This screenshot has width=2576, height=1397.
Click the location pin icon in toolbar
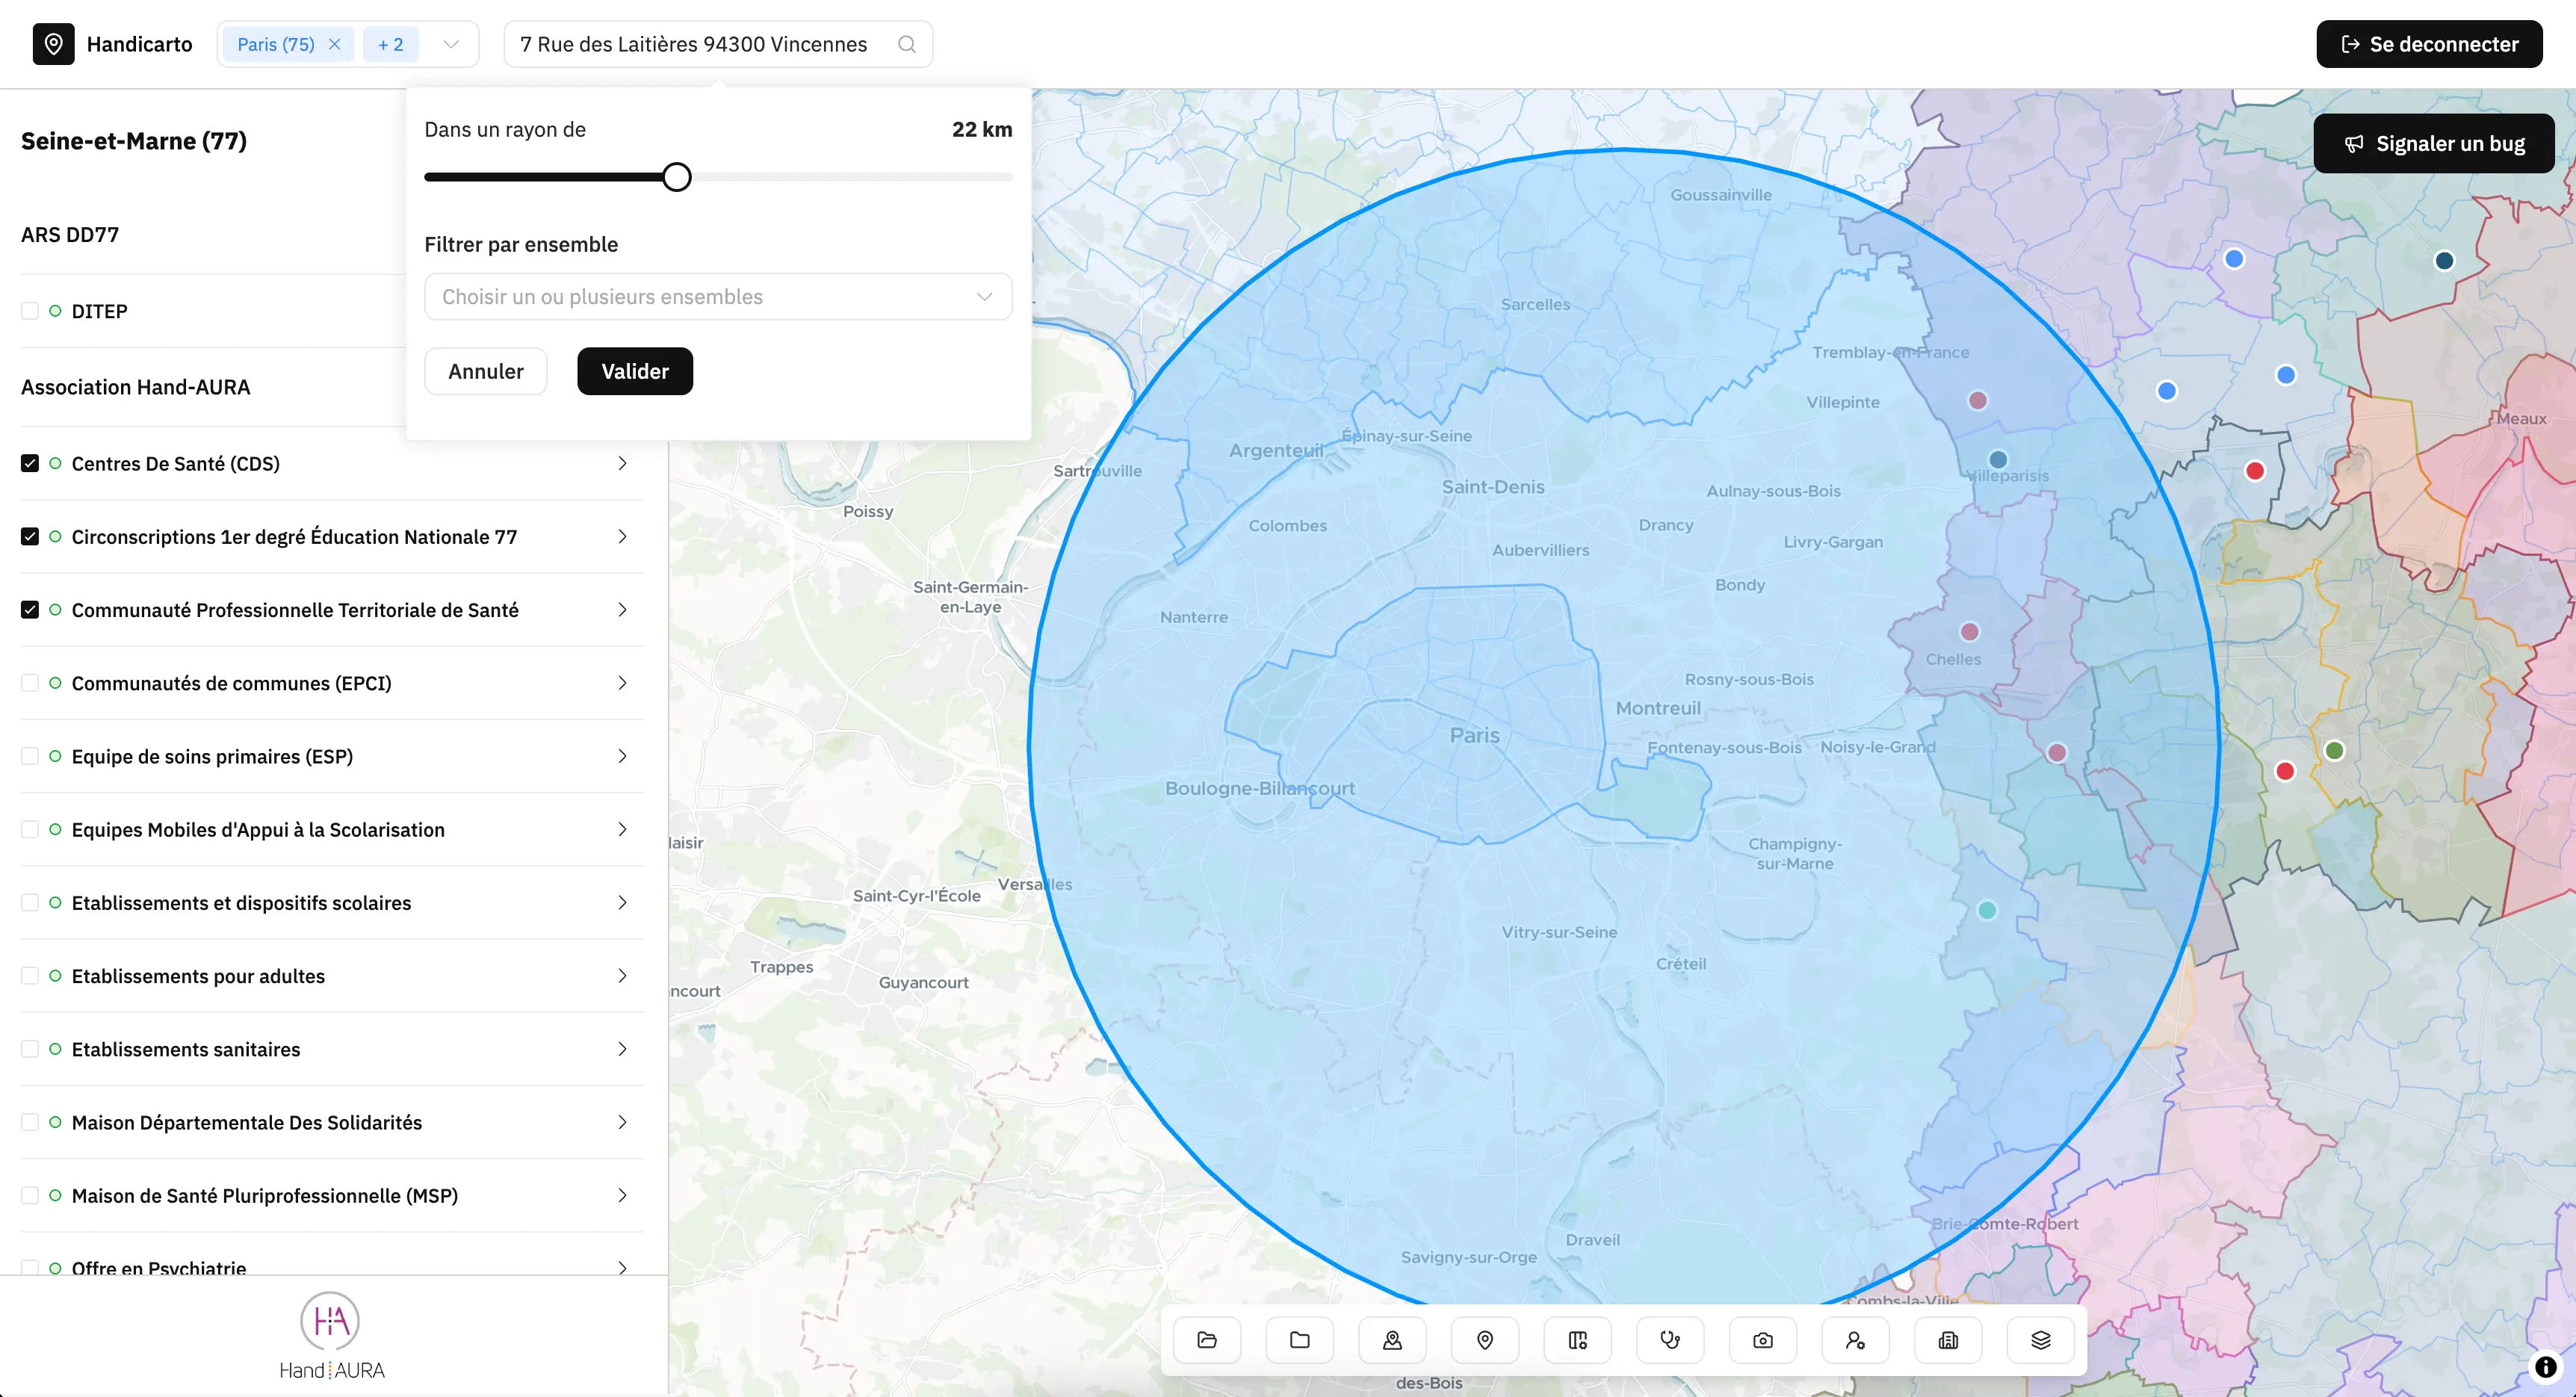pyautogui.click(x=1485, y=1340)
